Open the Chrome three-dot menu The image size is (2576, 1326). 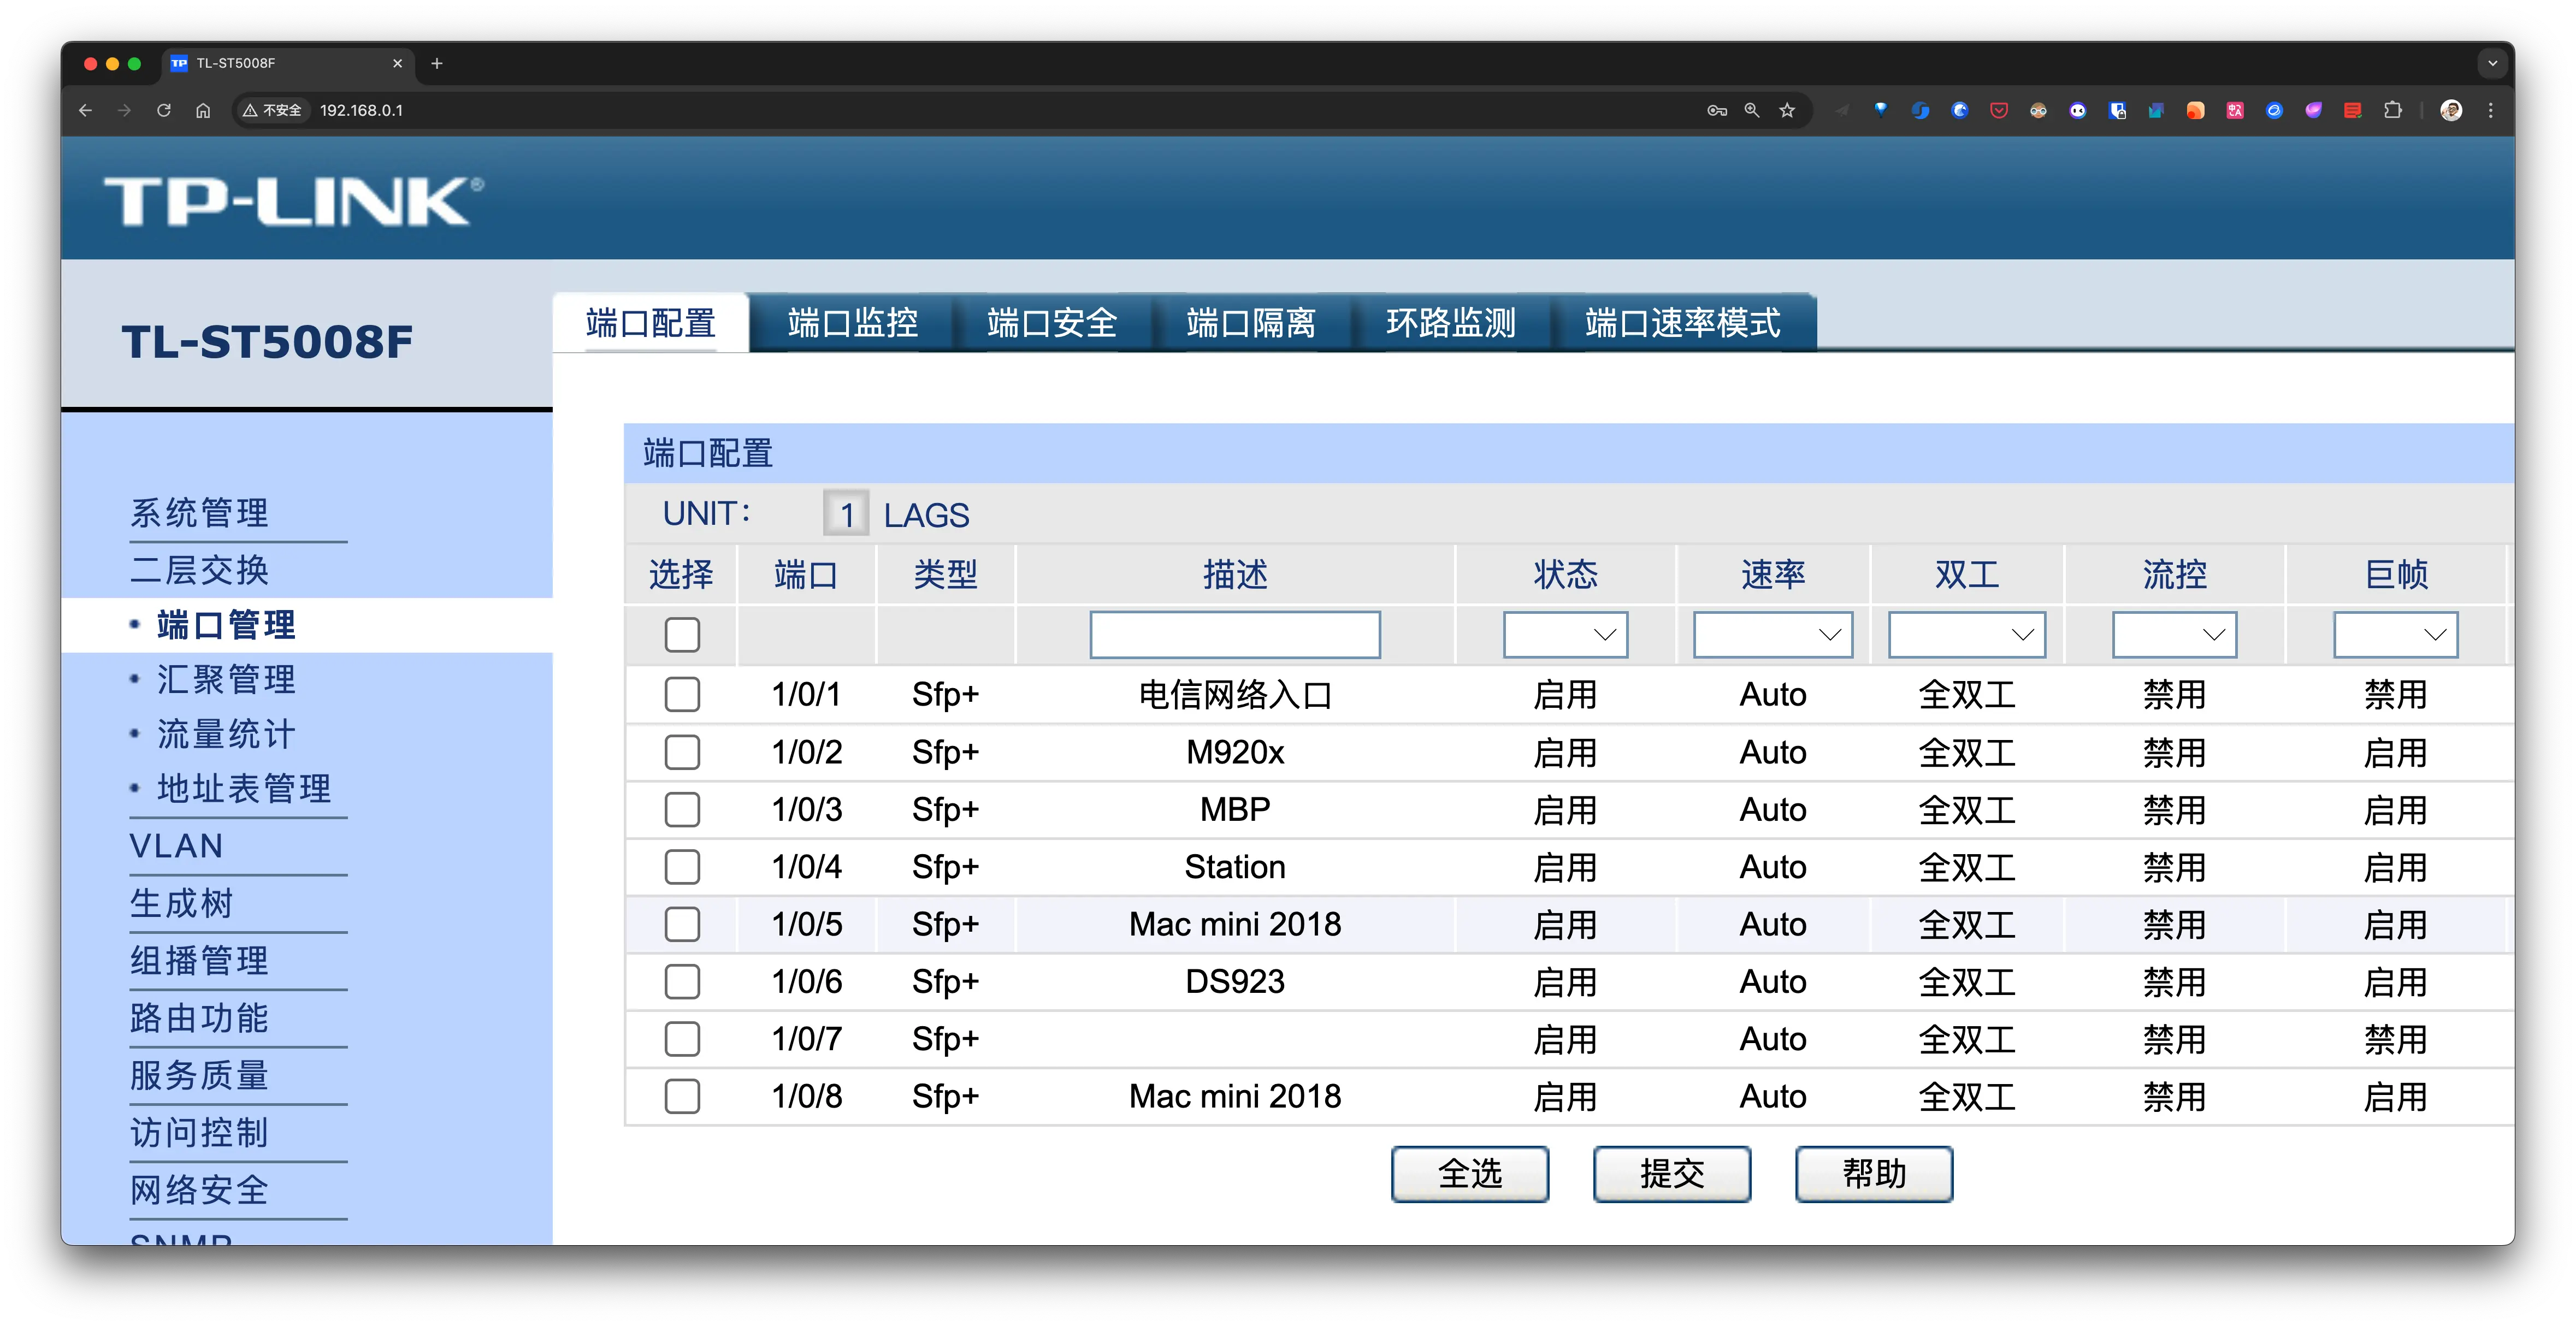2490,111
